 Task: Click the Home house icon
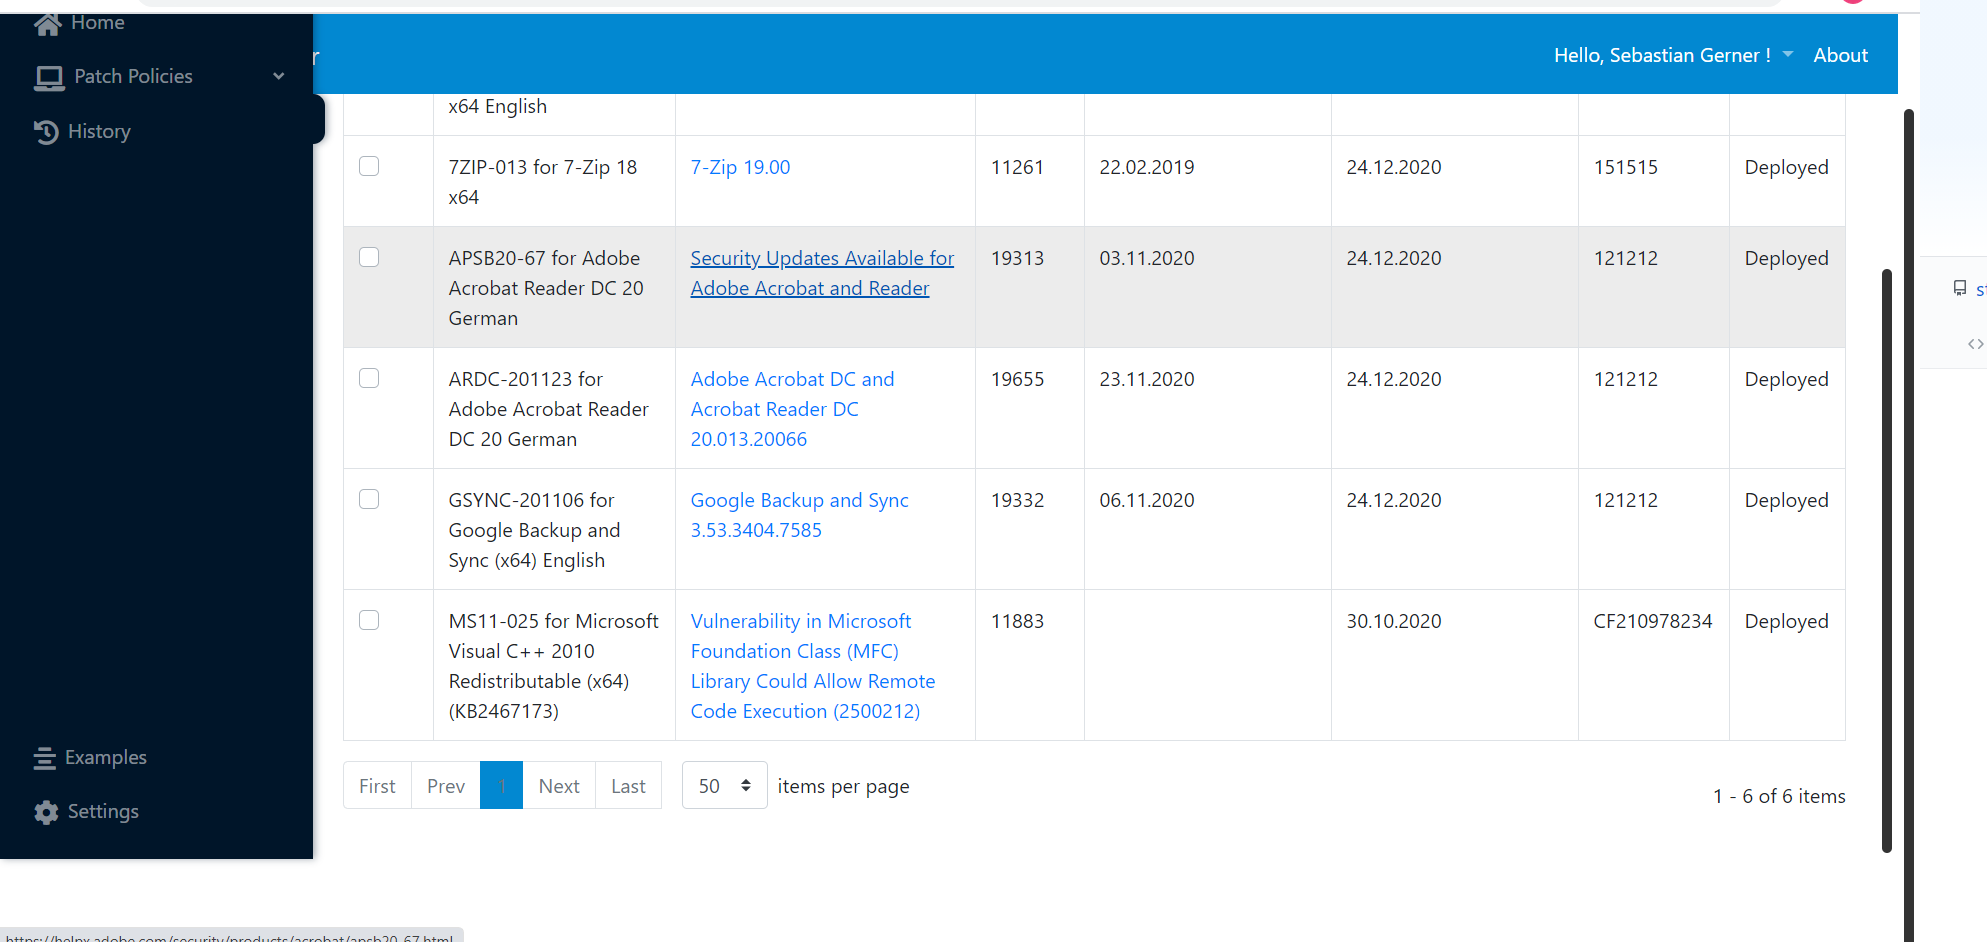coord(47,24)
